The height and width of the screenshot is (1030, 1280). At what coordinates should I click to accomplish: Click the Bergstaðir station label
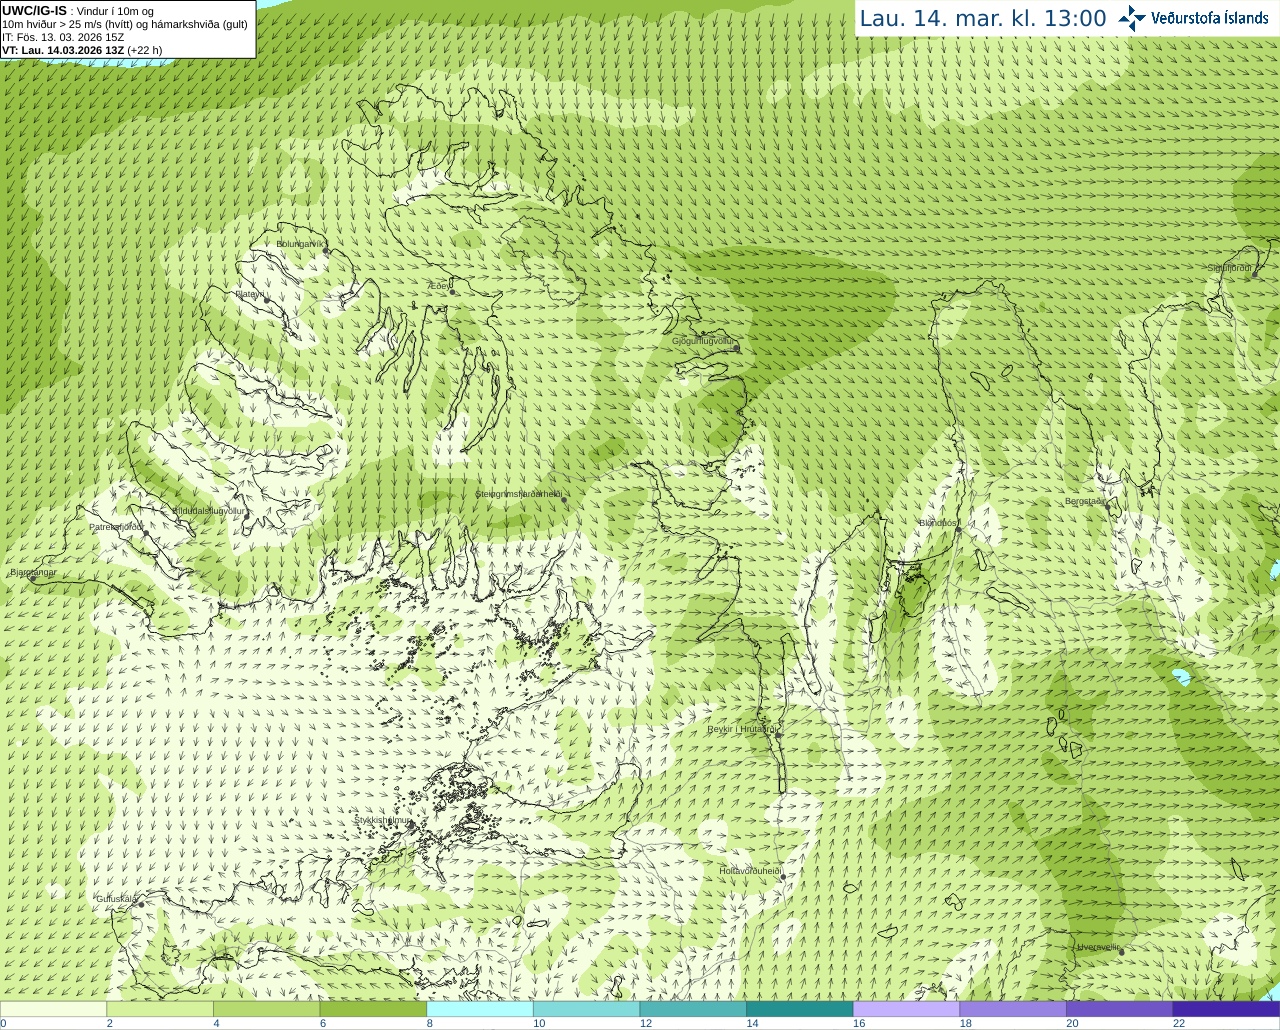pos(1088,501)
